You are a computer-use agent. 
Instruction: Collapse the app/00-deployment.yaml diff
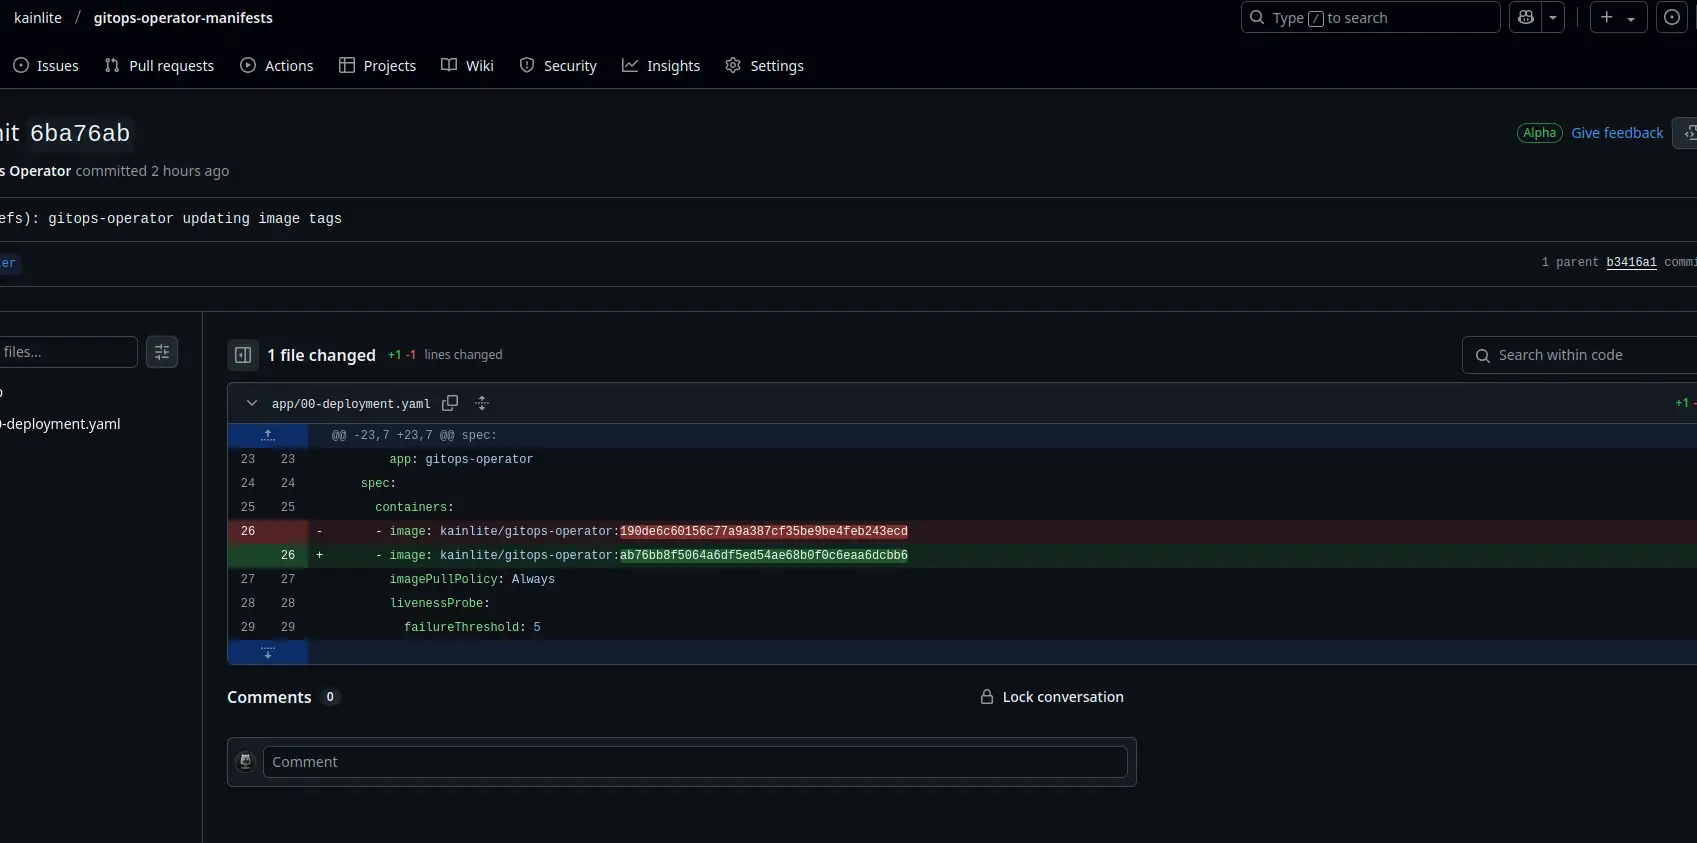pos(252,403)
